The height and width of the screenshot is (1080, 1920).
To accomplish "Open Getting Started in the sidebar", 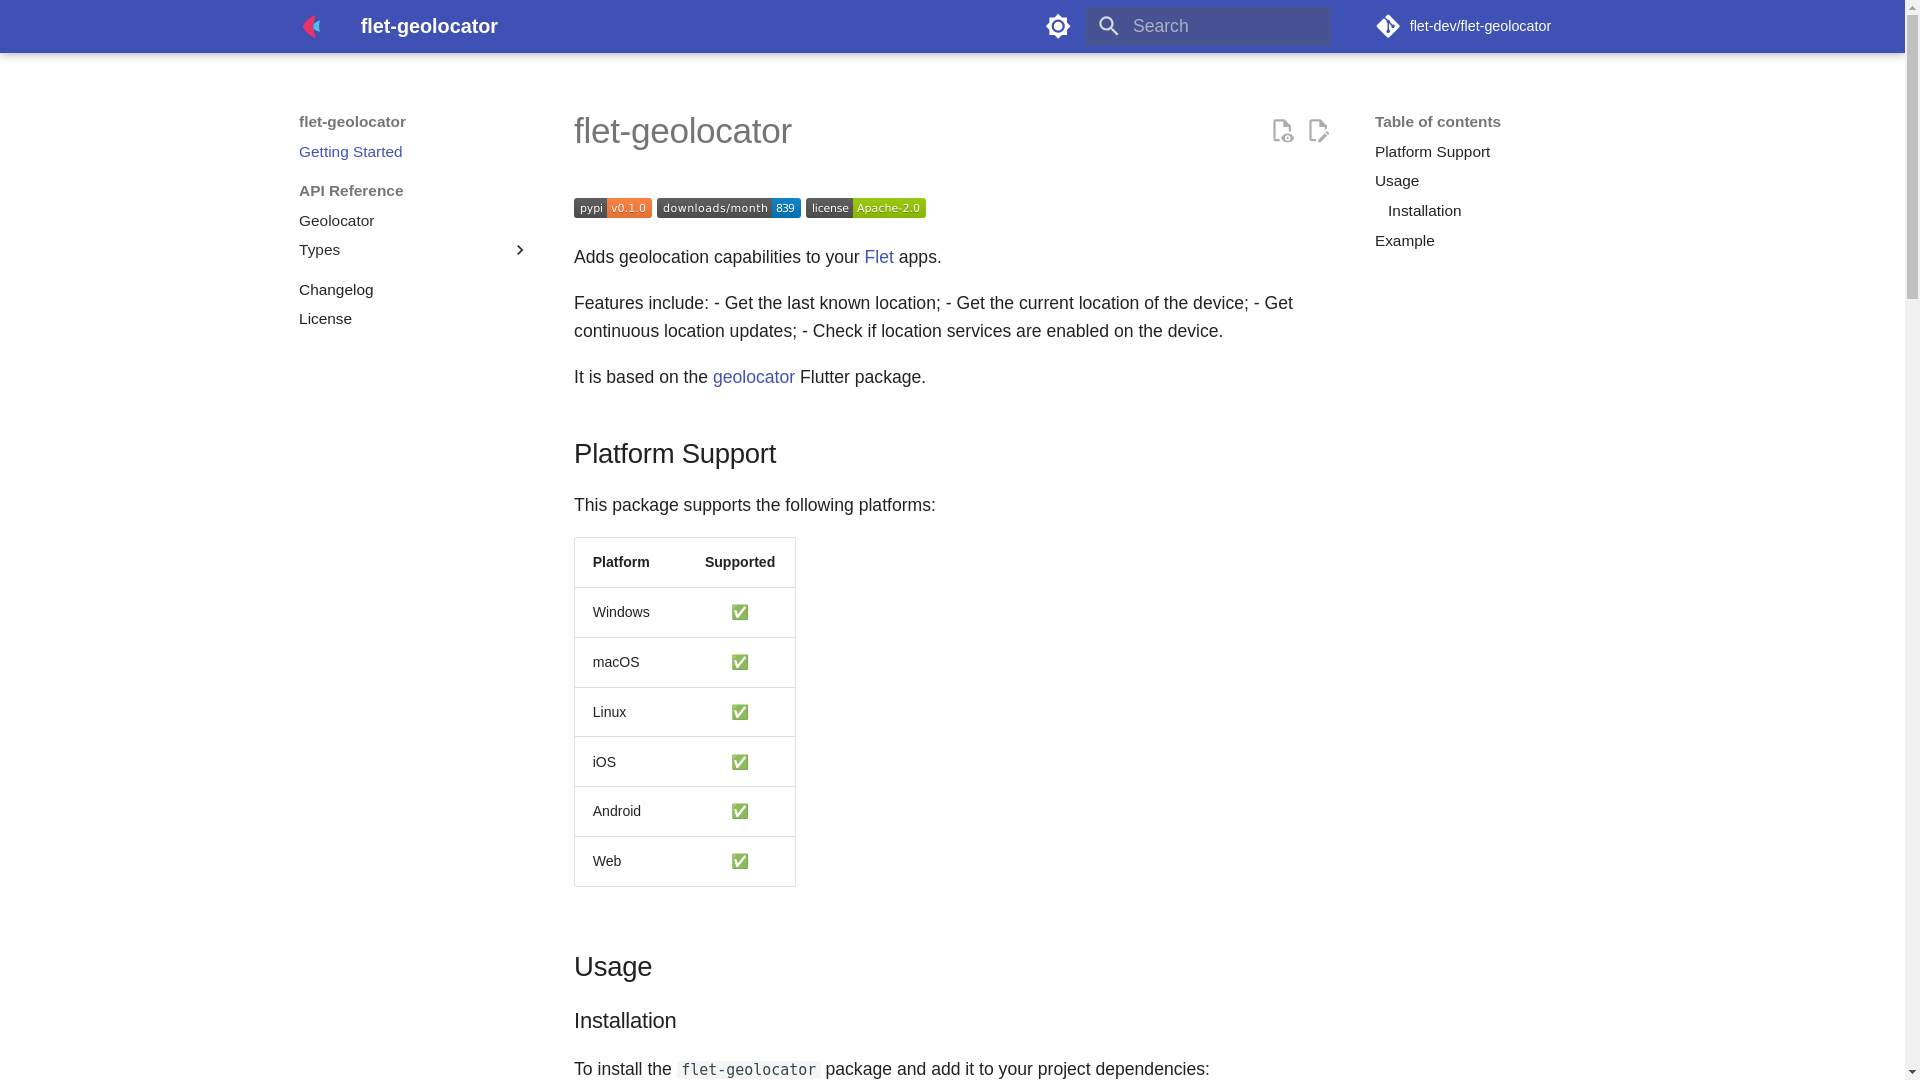I will pos(350,152).
